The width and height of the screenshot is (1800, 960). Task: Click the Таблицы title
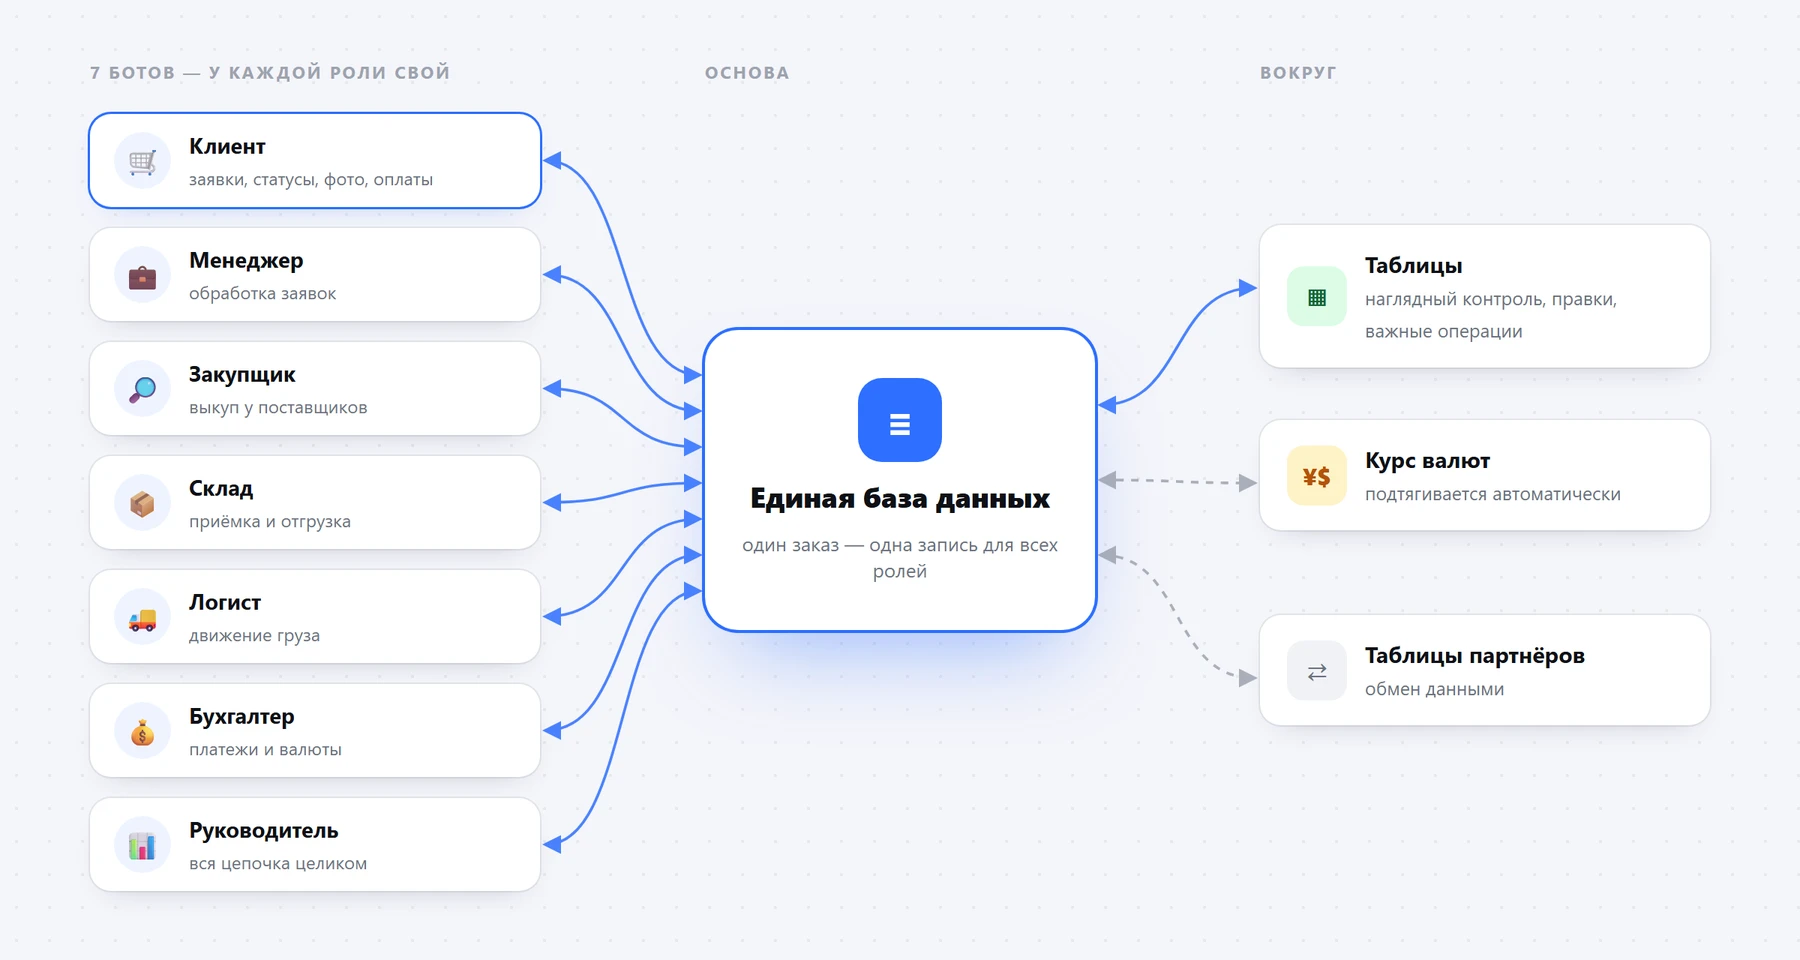(x=1414, y=266)
